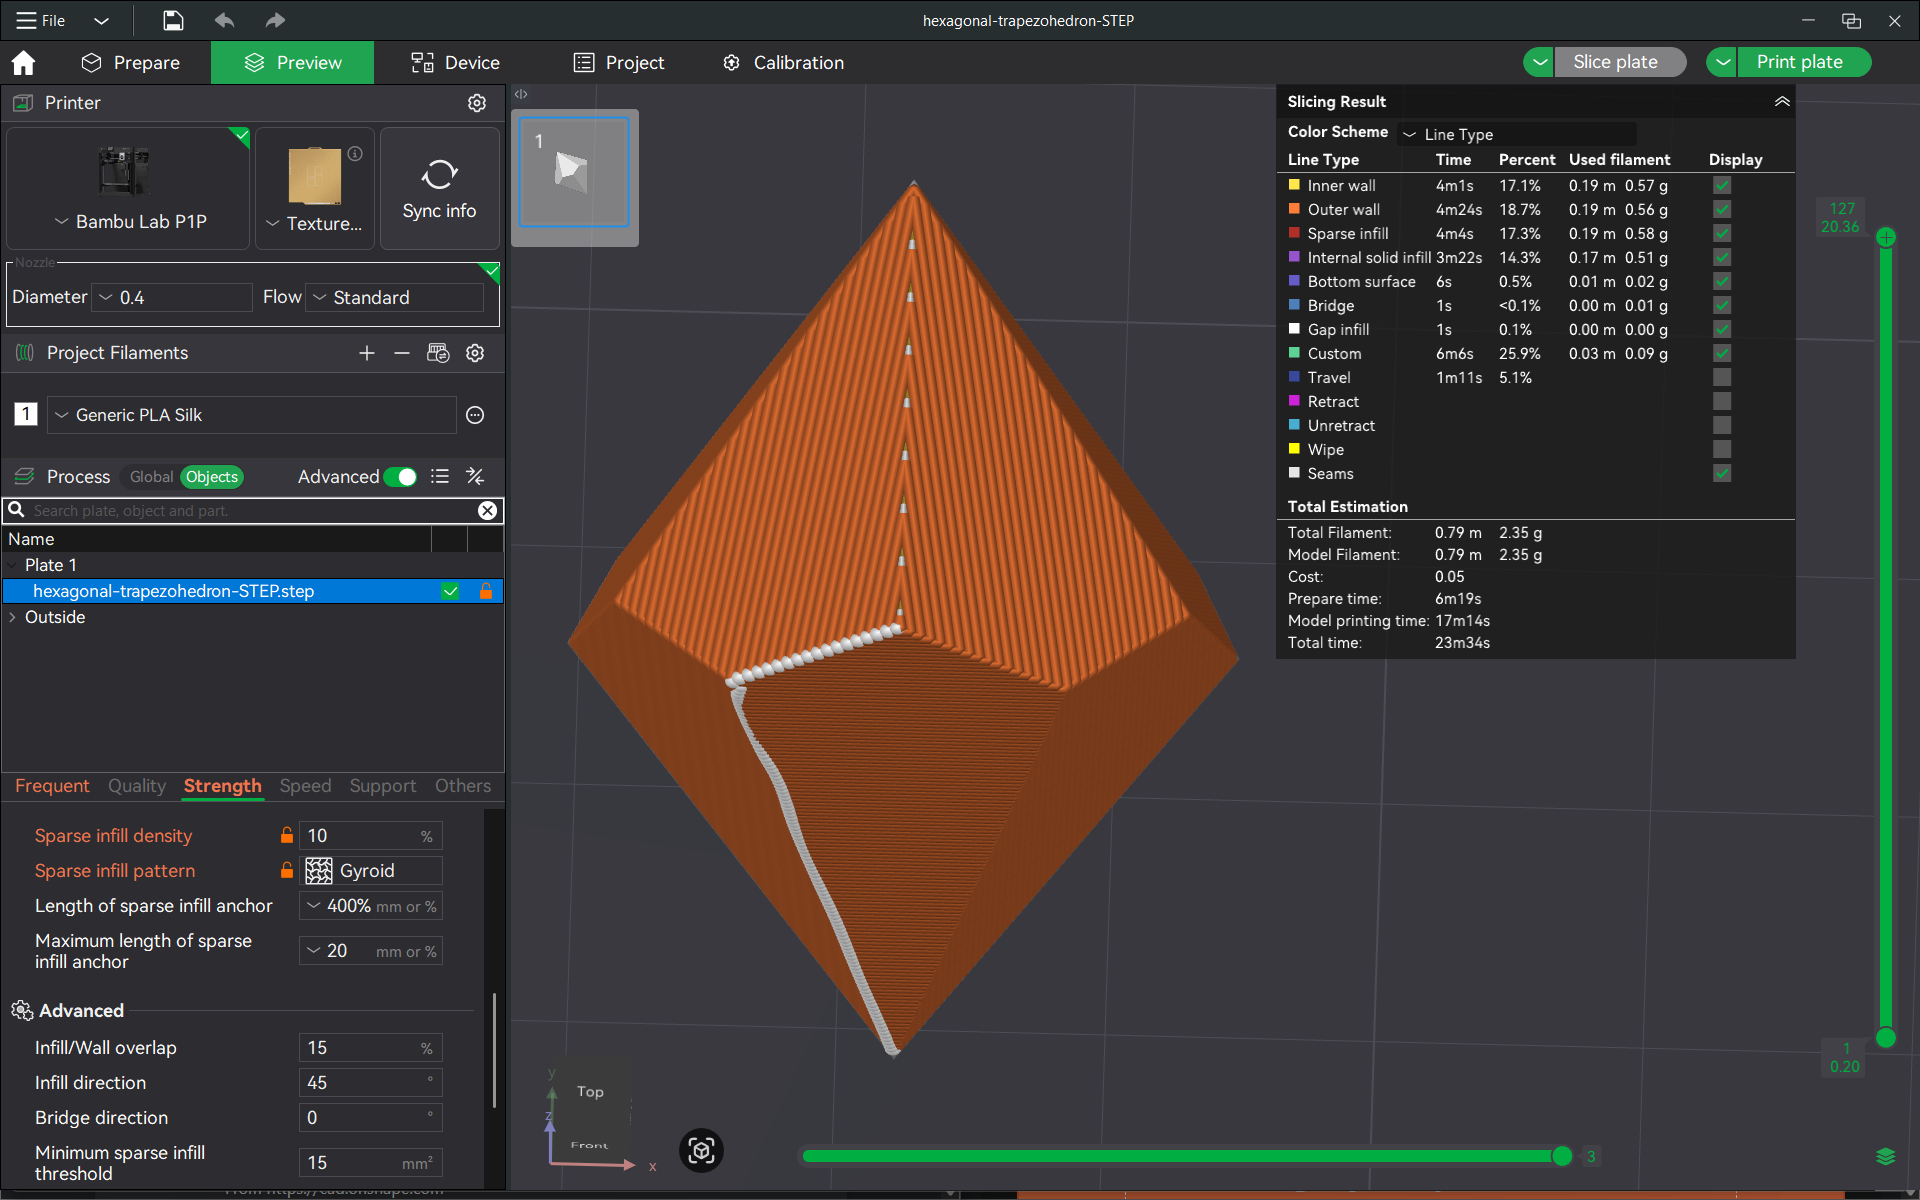Enable Travel line display checkbox
Image resolution: width=1920 pixels, height=1200 pixels.
point(1722,377)
